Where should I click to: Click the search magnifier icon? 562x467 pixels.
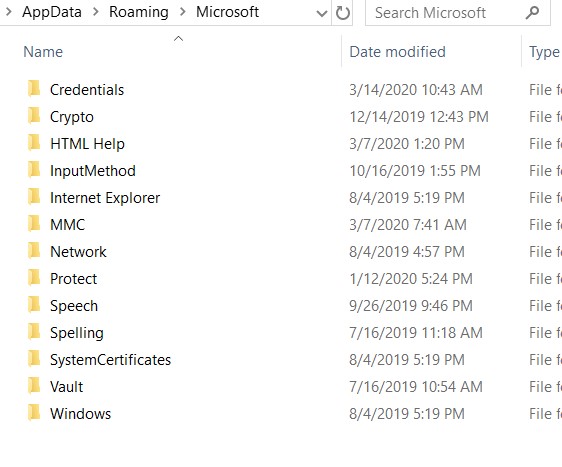(532, 13)
